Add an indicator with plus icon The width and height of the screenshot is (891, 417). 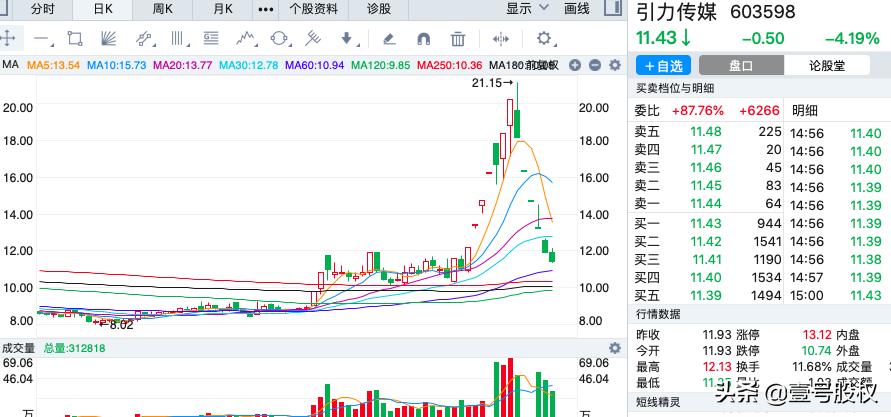[575, 65]
